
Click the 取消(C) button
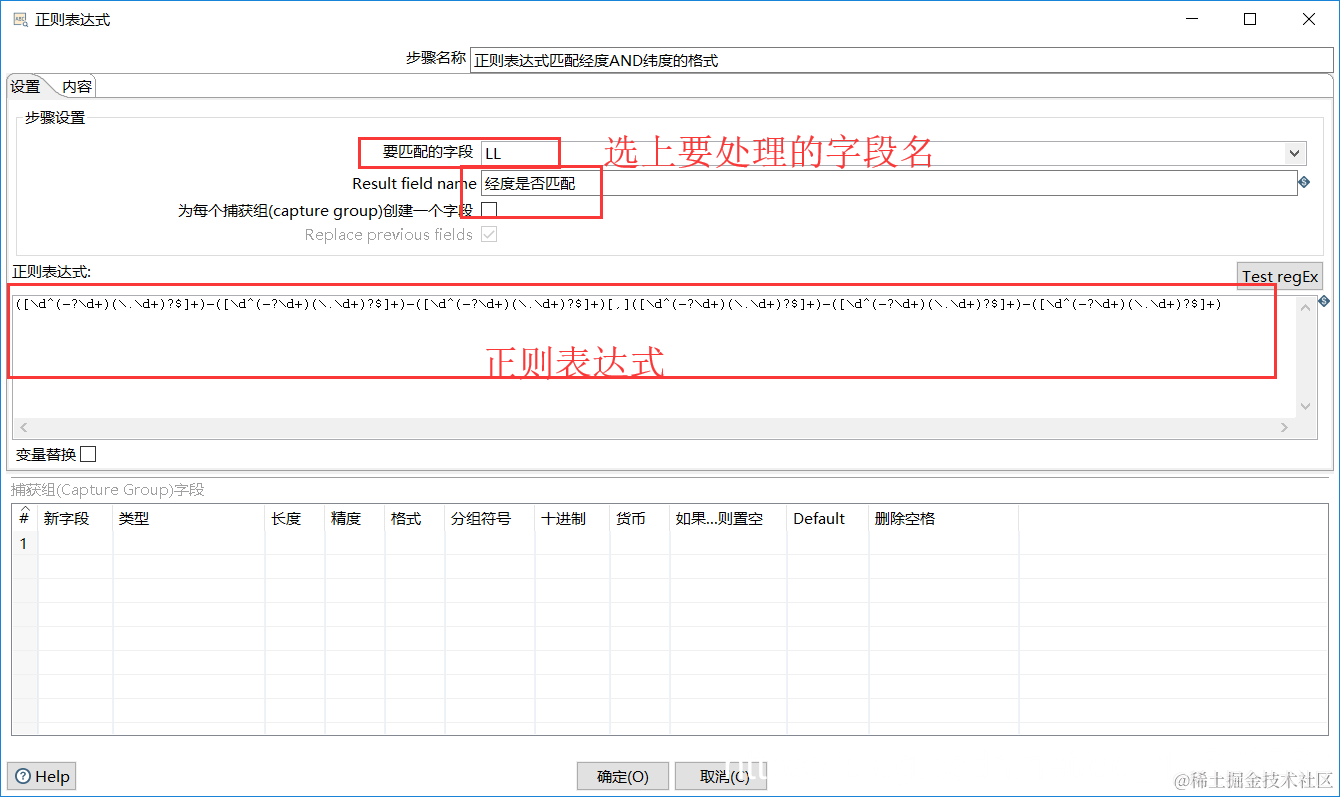pyautogui.click(x=720, y=775)
